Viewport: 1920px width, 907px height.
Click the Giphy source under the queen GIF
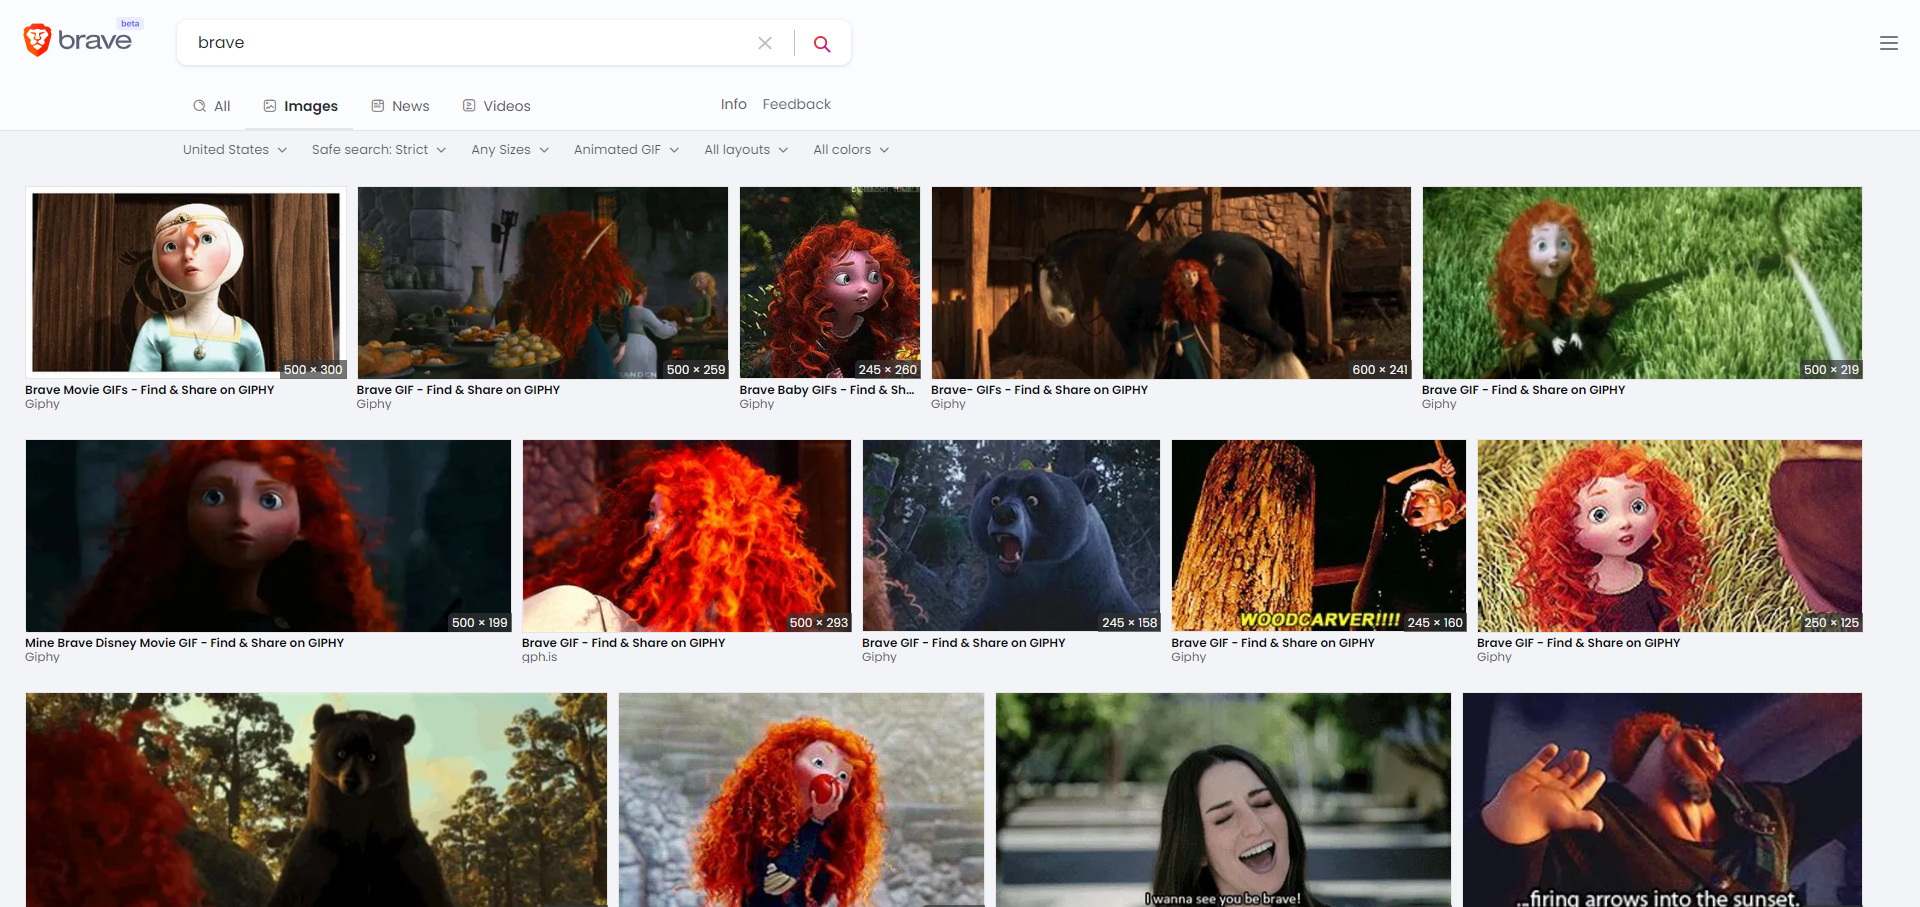(x=42, y=404)
